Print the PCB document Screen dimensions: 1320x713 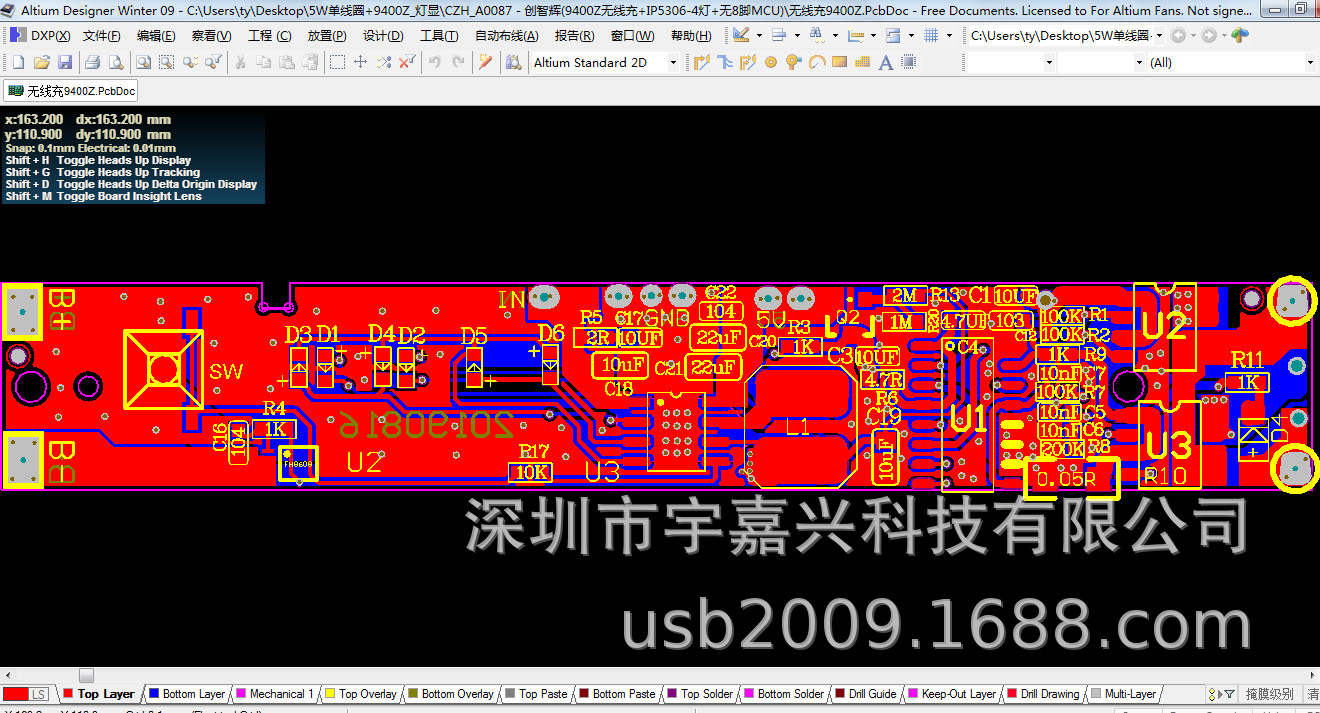[92, 62]
